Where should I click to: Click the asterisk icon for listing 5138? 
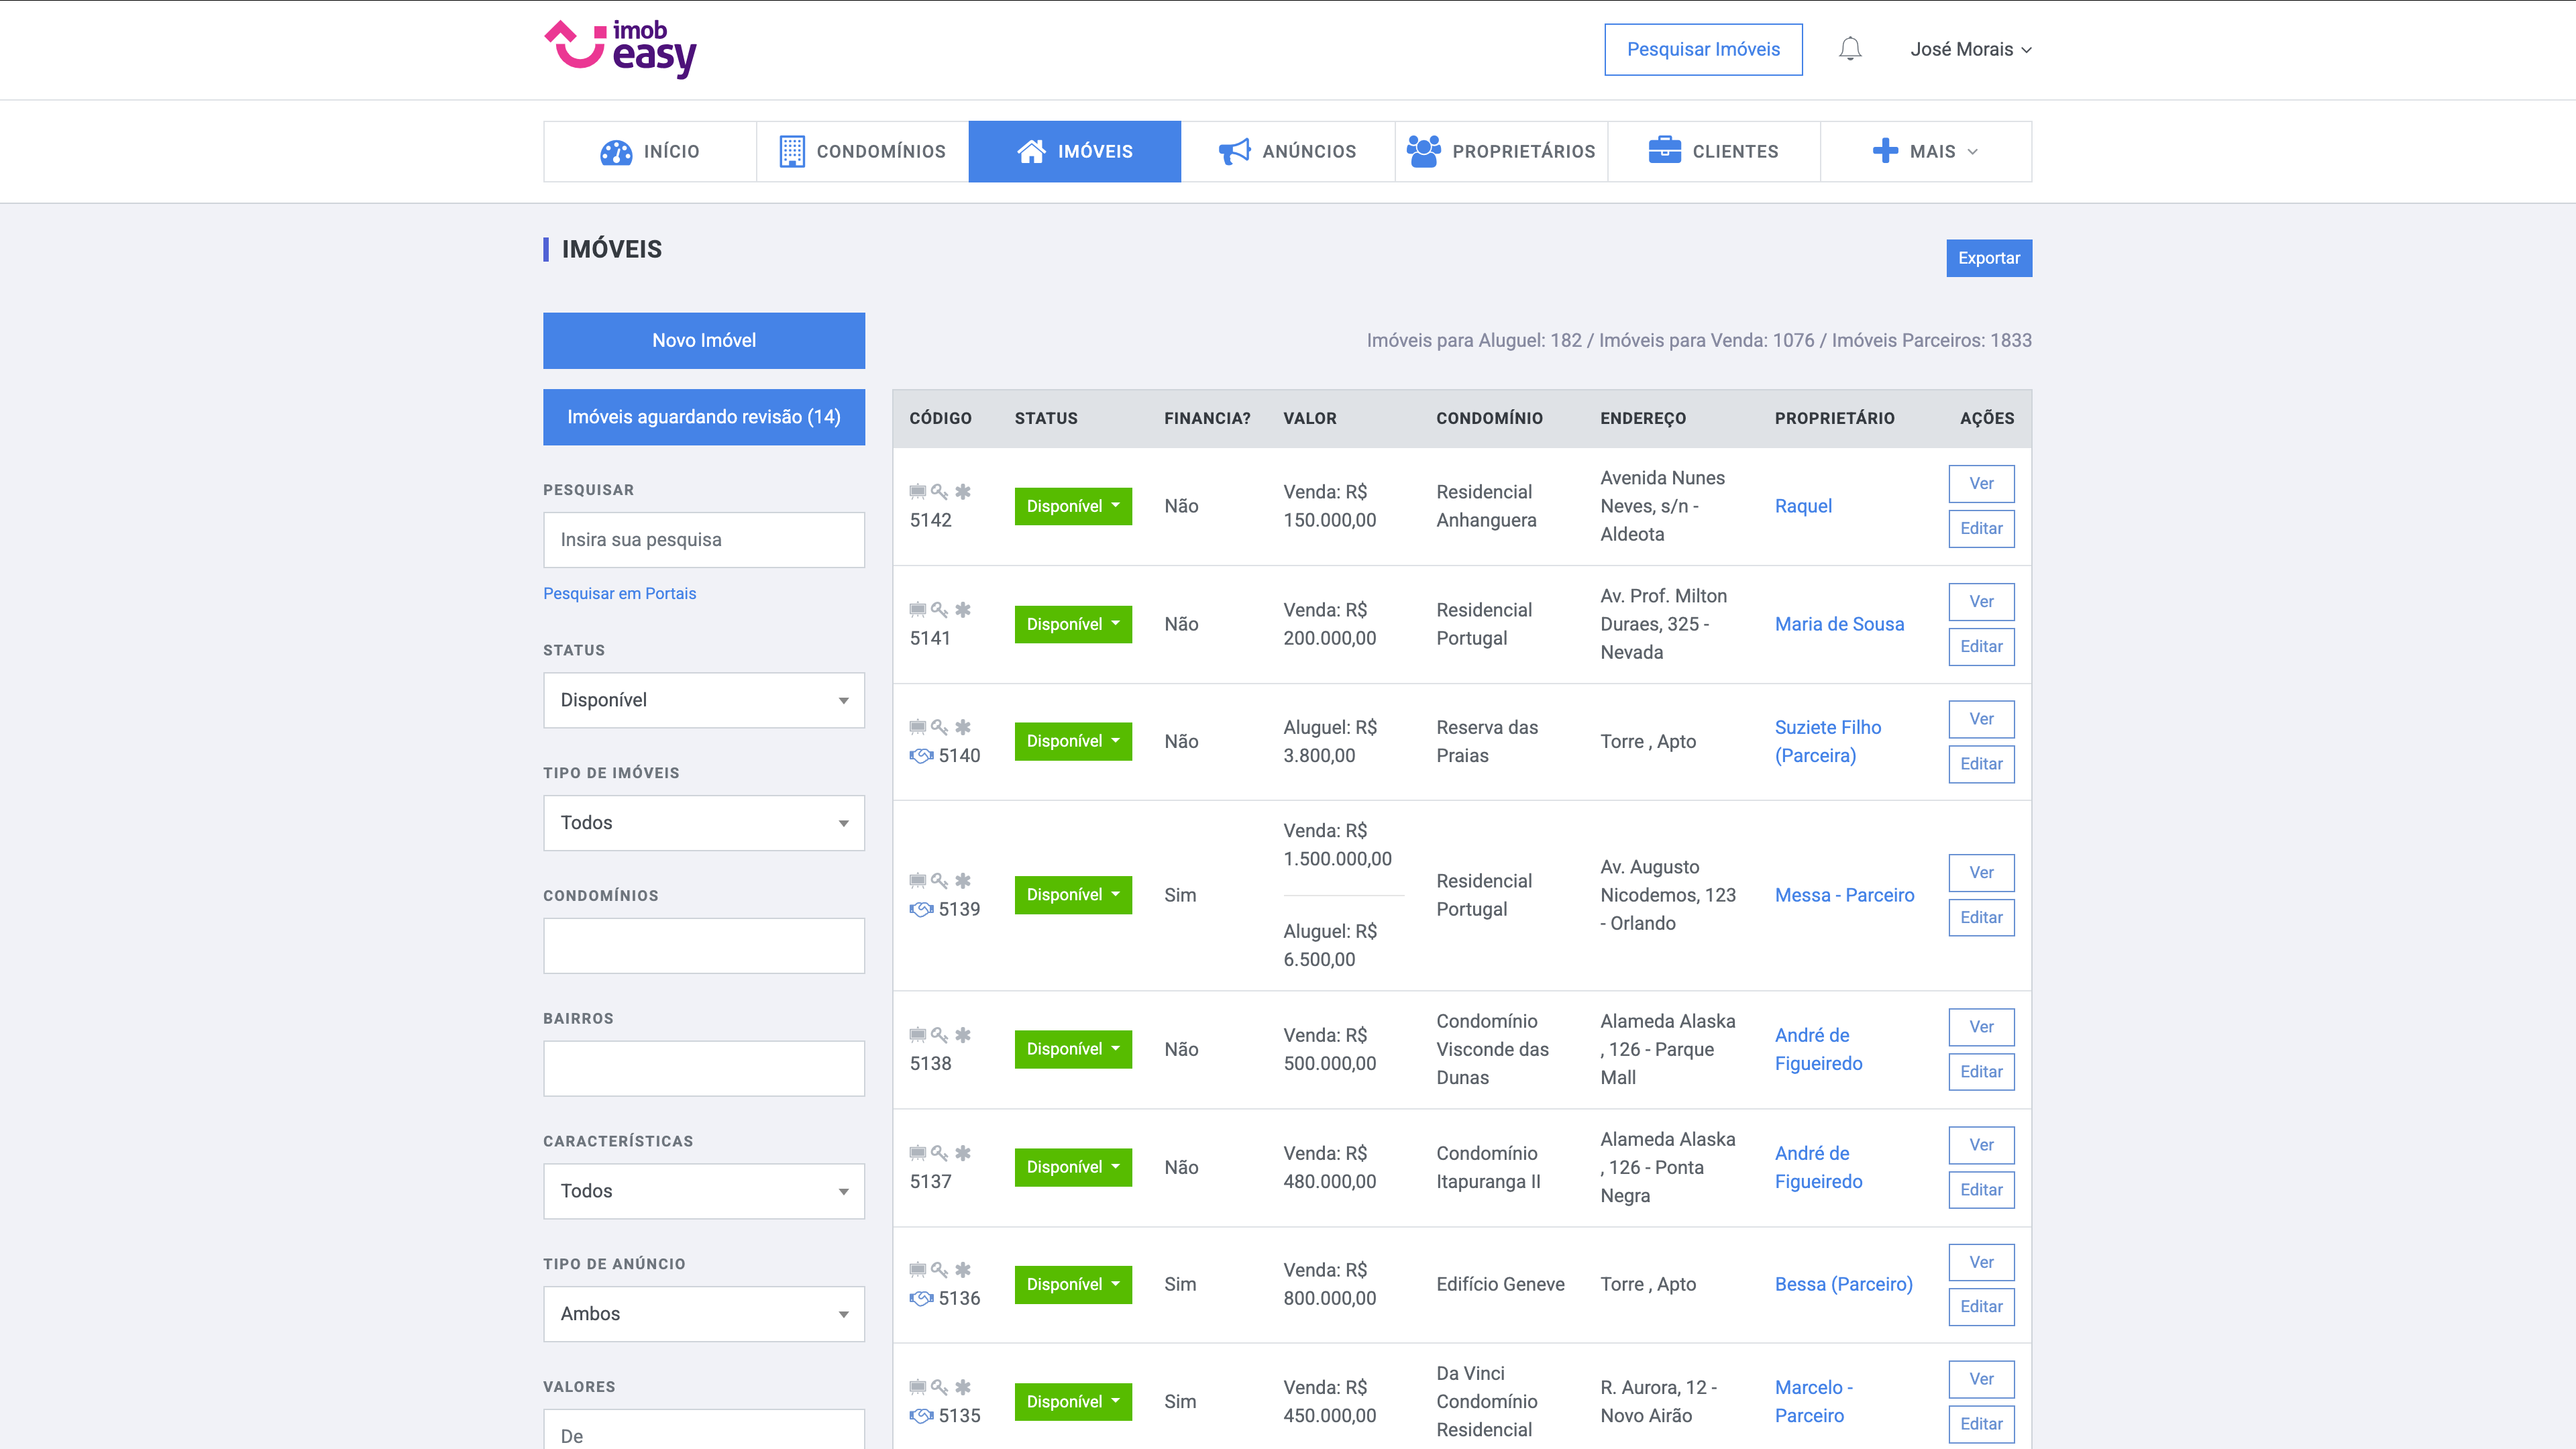pos(963,1035)
